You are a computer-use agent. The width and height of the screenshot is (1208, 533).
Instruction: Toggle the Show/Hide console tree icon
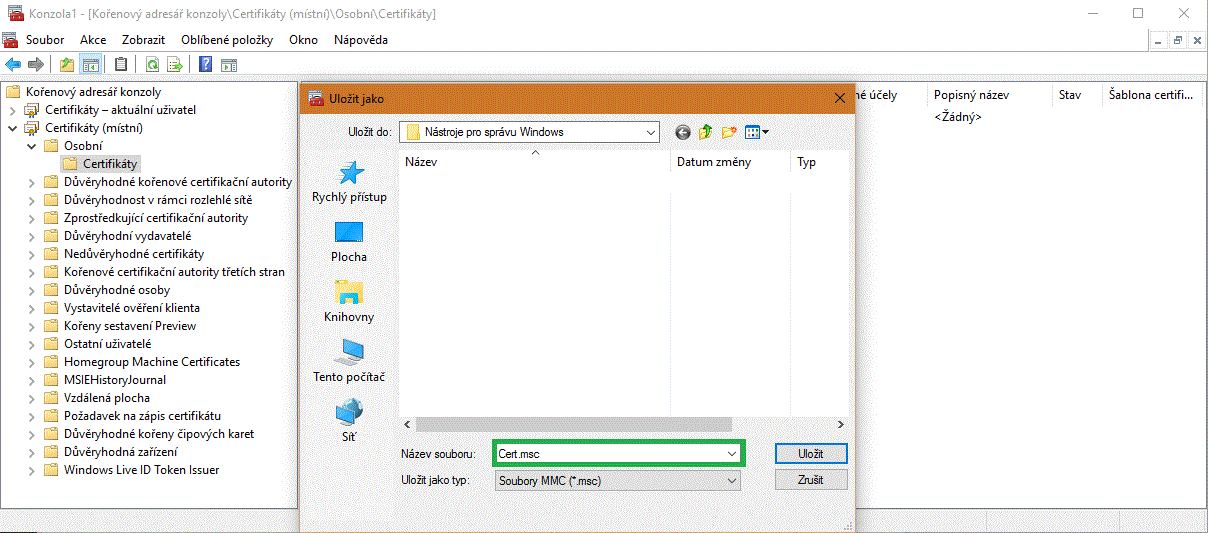pos(91,65)
